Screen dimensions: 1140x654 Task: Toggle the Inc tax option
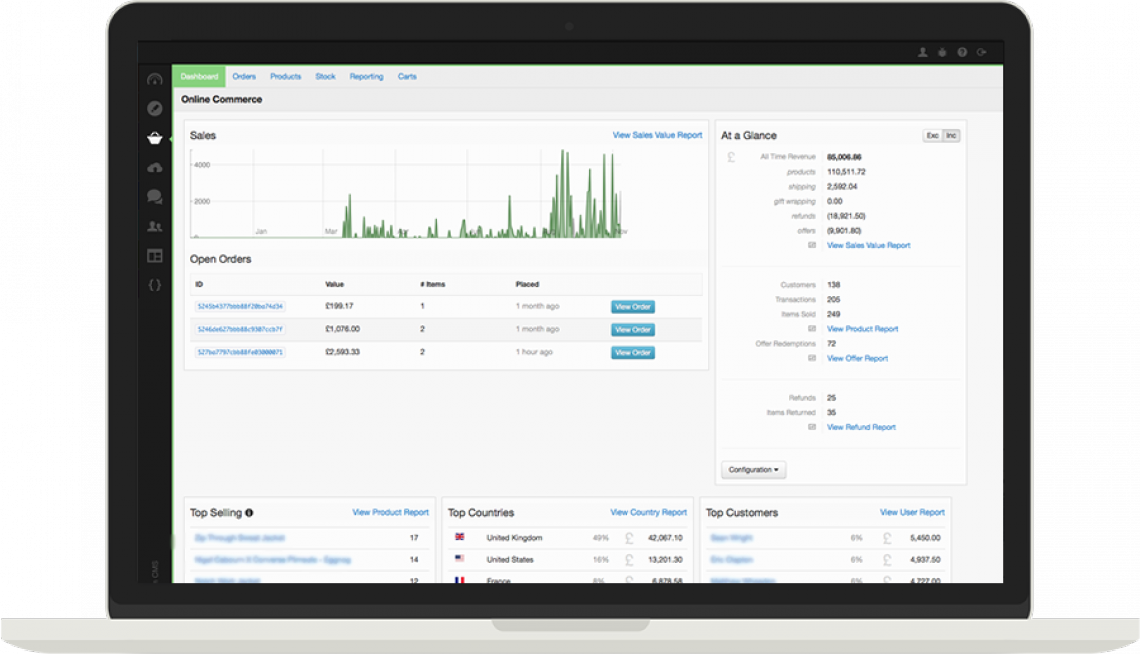[x=951, y=136]
